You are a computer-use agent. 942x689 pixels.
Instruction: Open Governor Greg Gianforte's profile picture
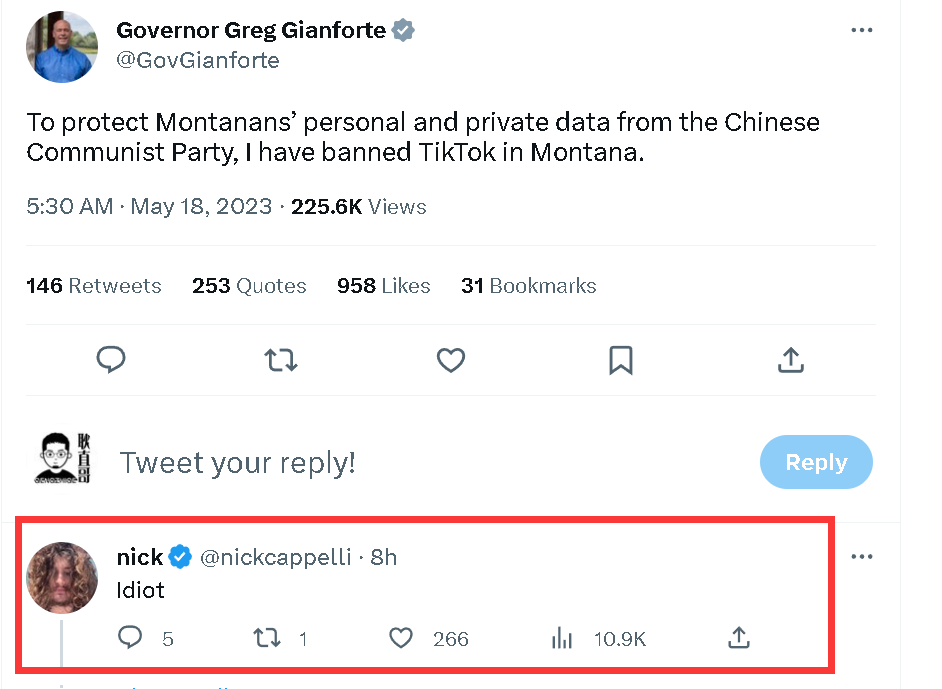(61, 46)
